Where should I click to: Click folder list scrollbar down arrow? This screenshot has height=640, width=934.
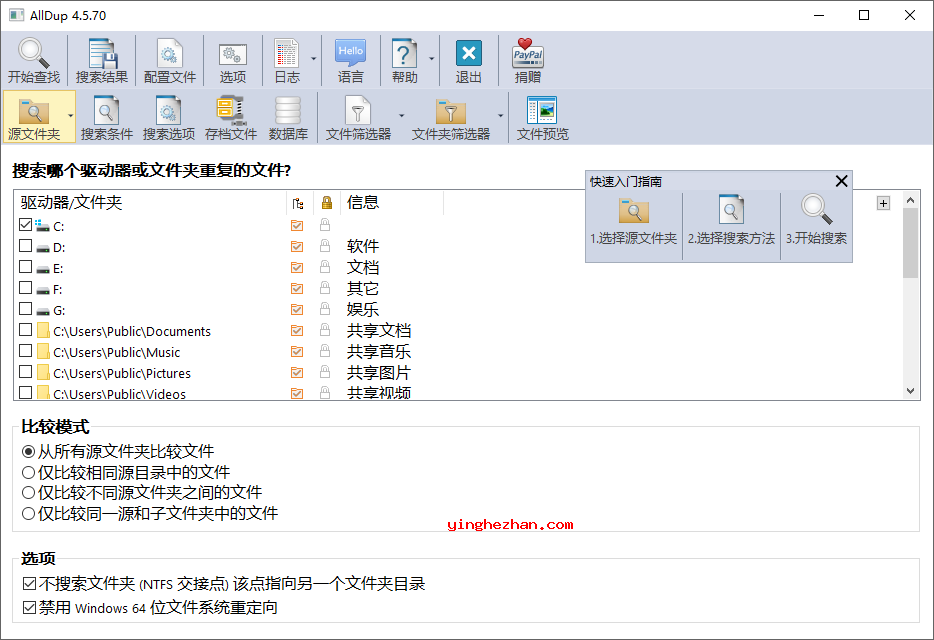tap(910, 391)
